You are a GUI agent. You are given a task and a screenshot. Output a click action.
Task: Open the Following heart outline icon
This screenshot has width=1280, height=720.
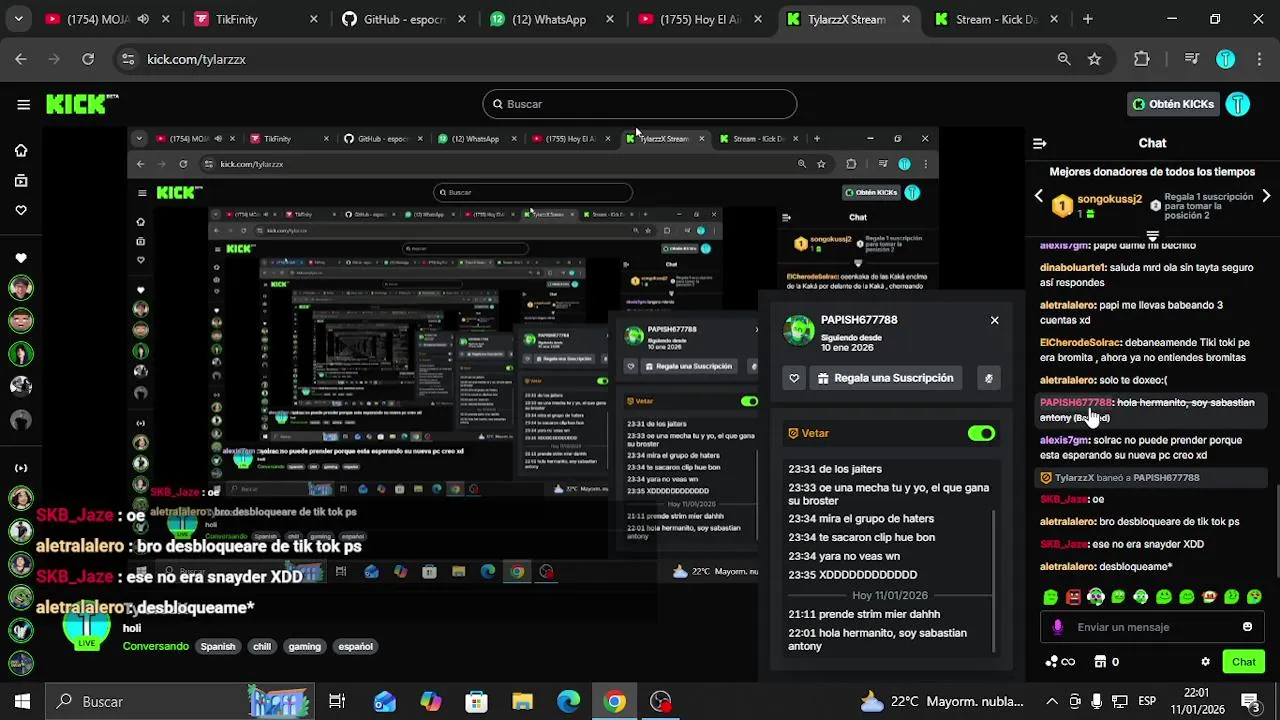click(21, 210)
